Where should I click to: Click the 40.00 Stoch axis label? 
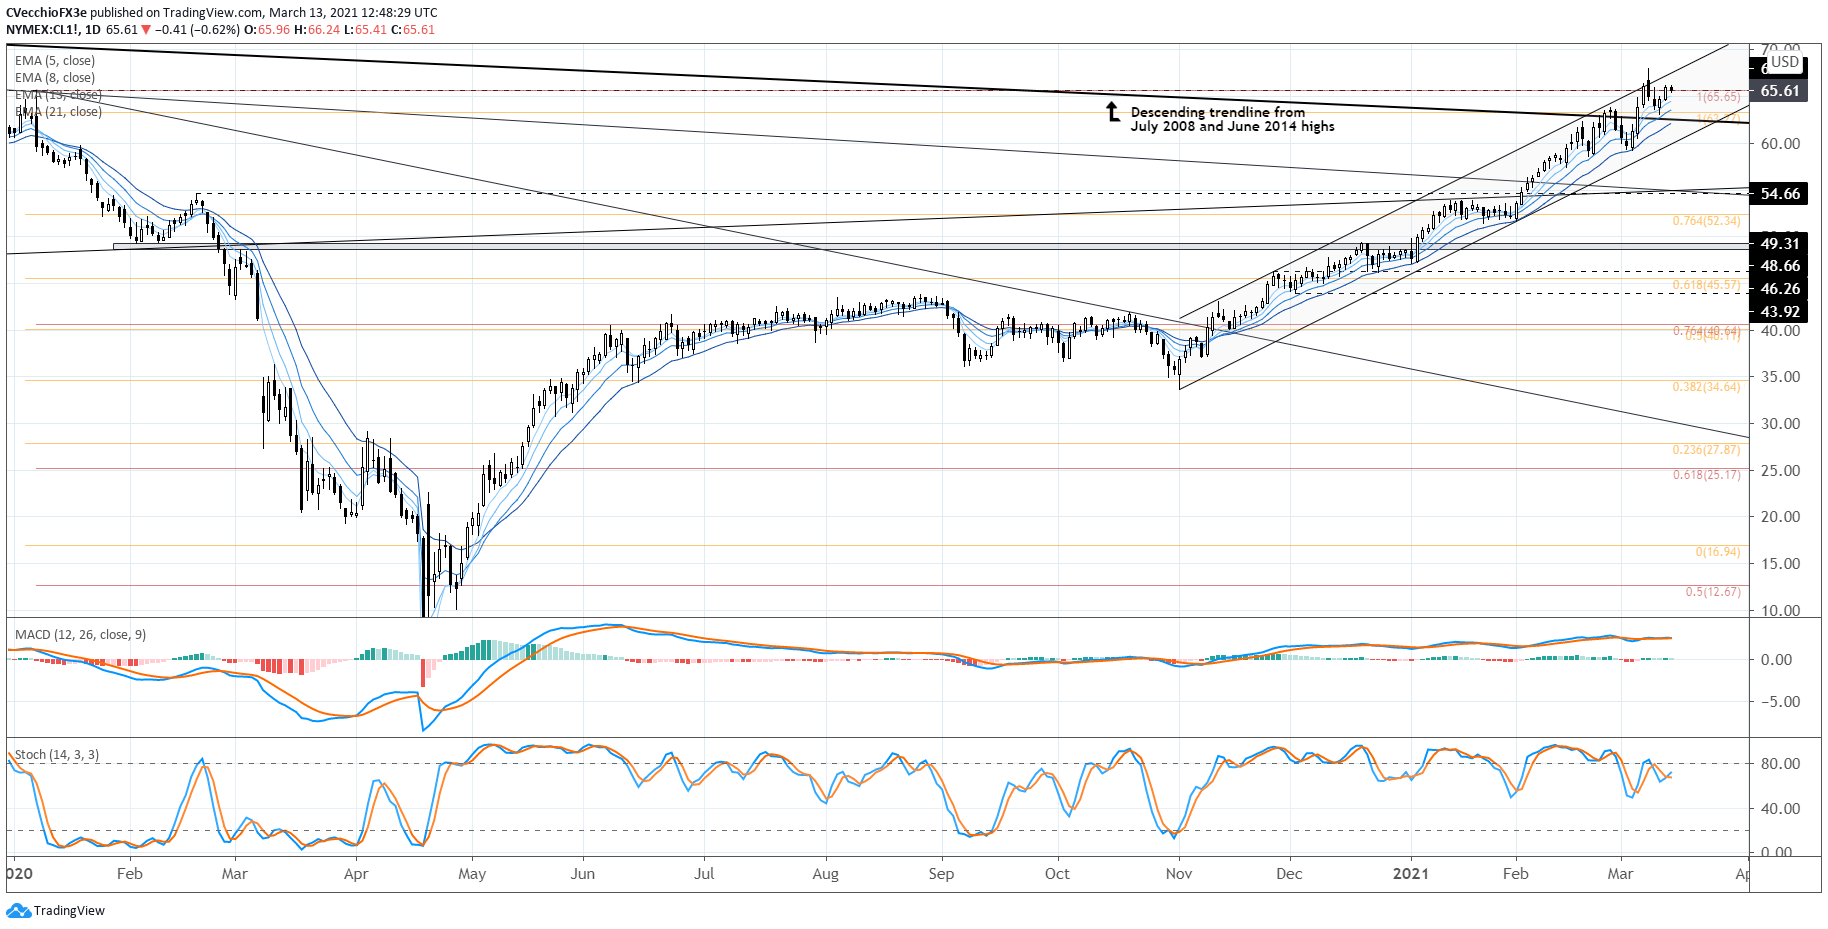(x=1780, y=809)
